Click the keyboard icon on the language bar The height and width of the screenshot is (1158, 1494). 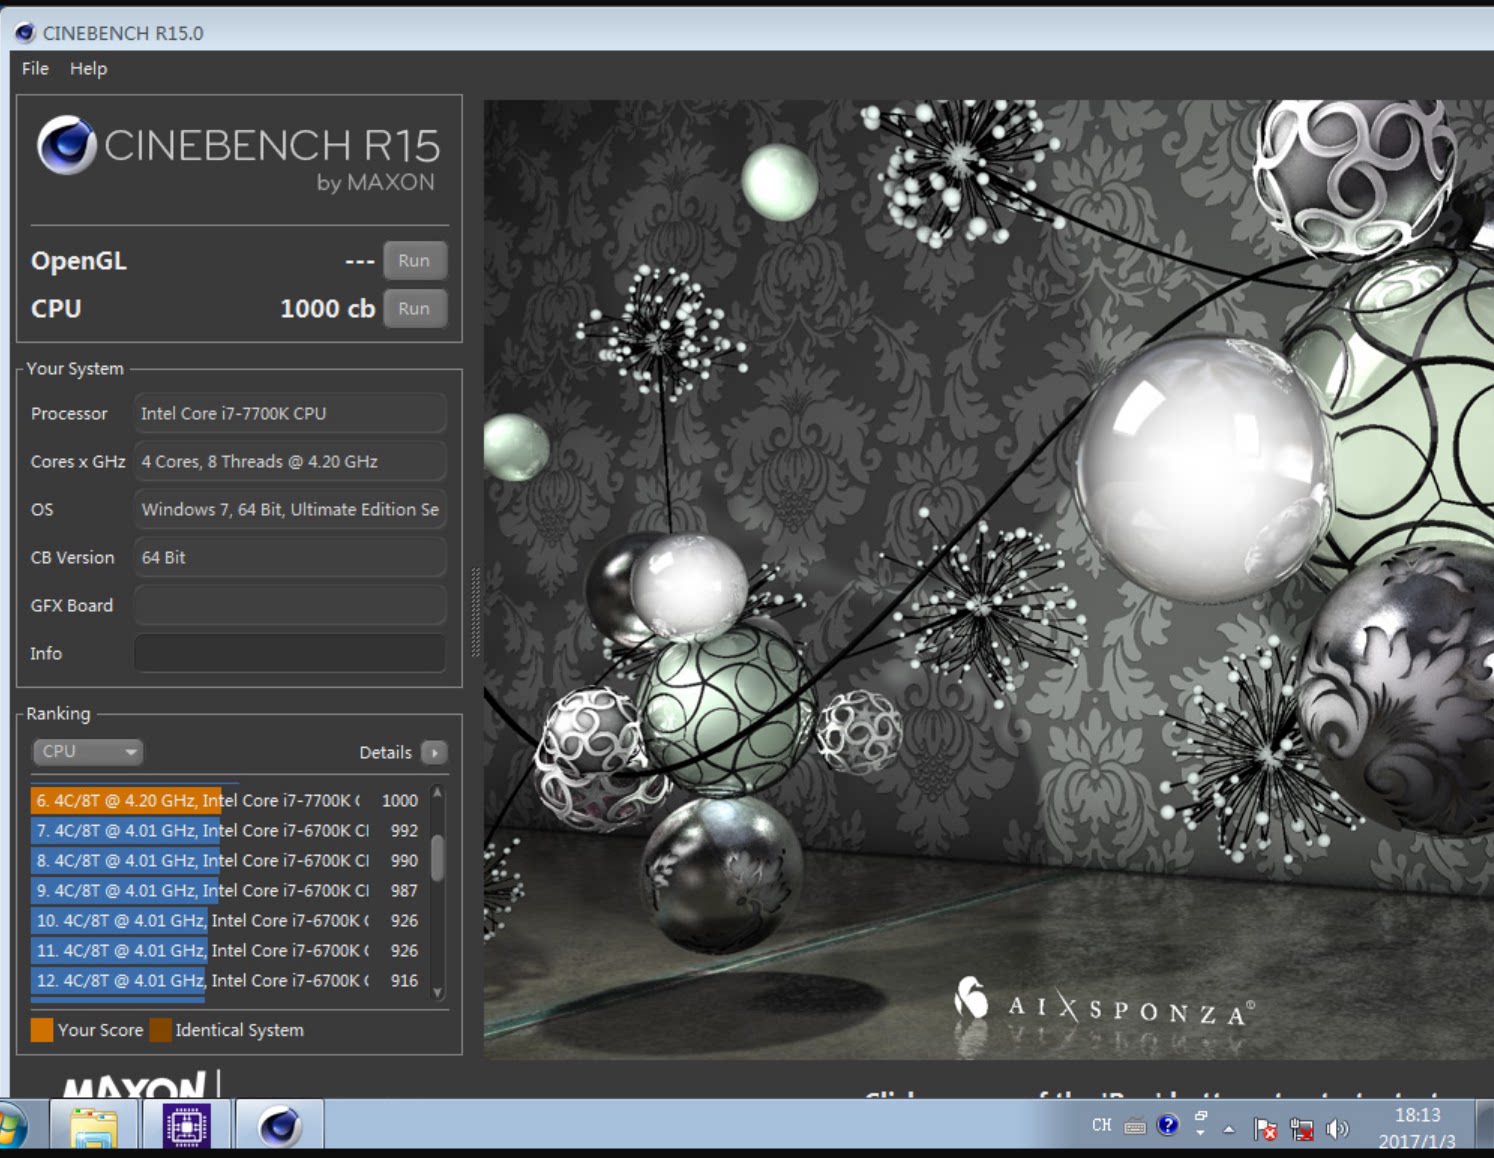pos(1134,1126)
